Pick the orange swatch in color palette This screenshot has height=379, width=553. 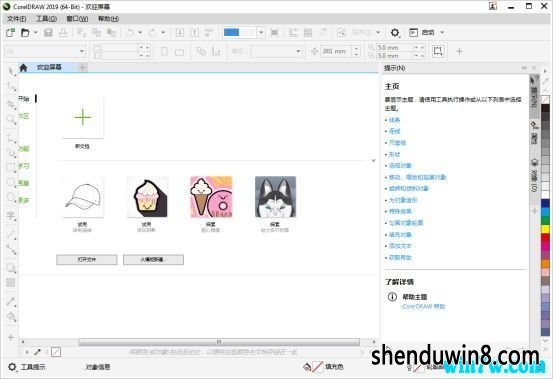pos(545,263)
